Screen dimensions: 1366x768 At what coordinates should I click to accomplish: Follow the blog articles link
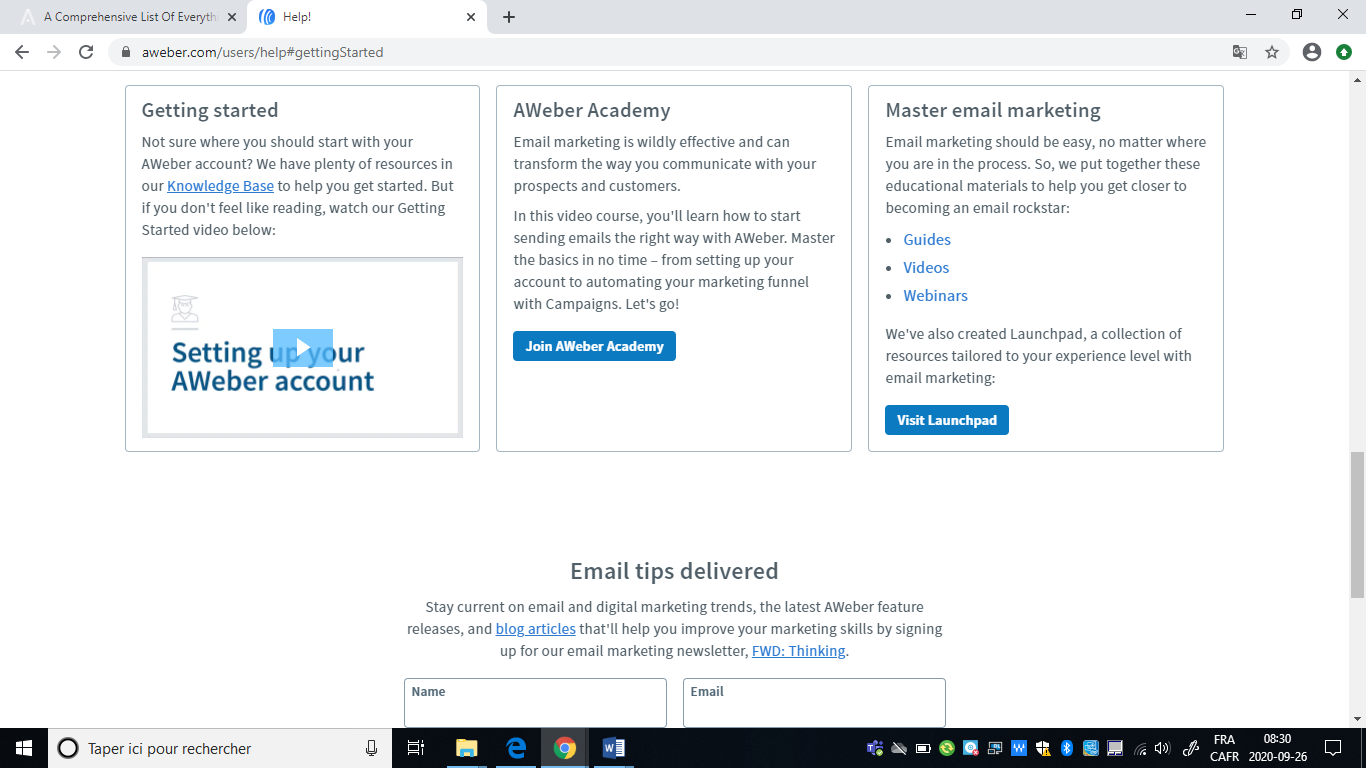tap(536, 629)
